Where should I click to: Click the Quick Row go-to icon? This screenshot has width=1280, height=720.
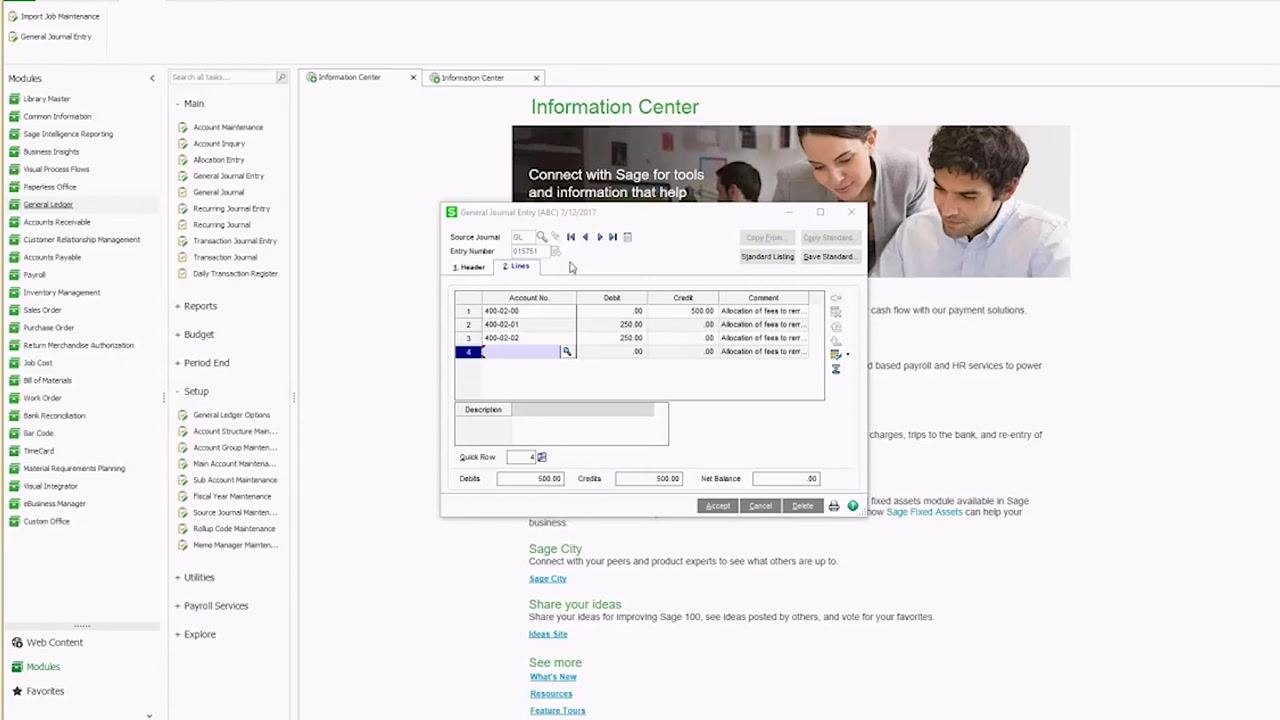(x=542, y=457)
